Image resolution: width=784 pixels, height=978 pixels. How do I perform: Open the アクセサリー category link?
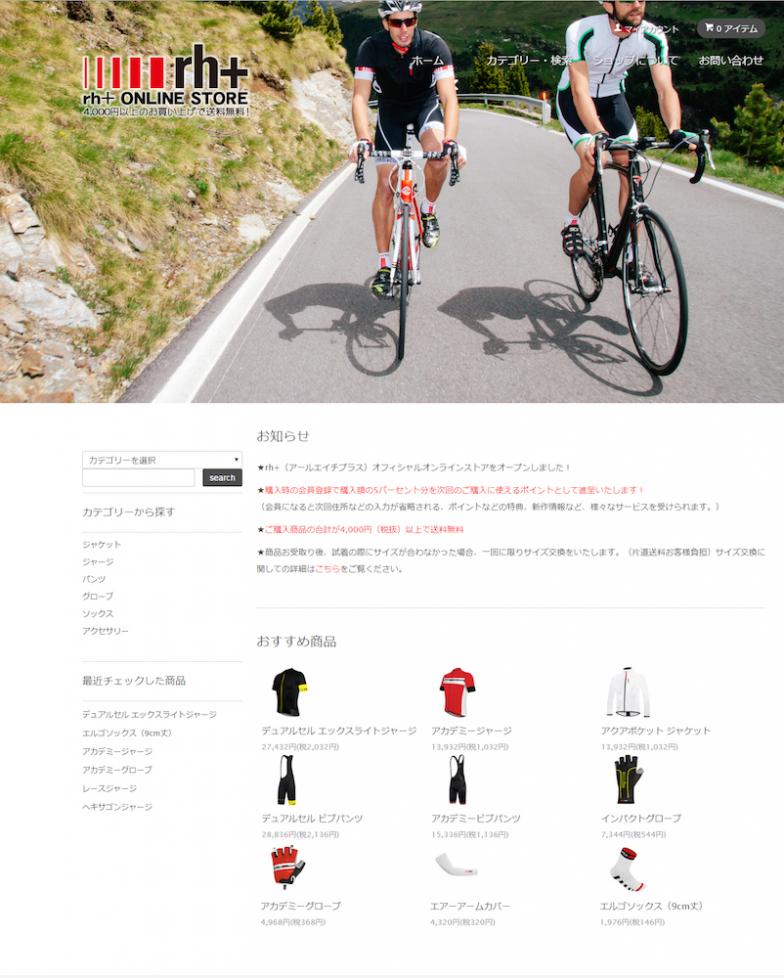click(x=105, y=631)
